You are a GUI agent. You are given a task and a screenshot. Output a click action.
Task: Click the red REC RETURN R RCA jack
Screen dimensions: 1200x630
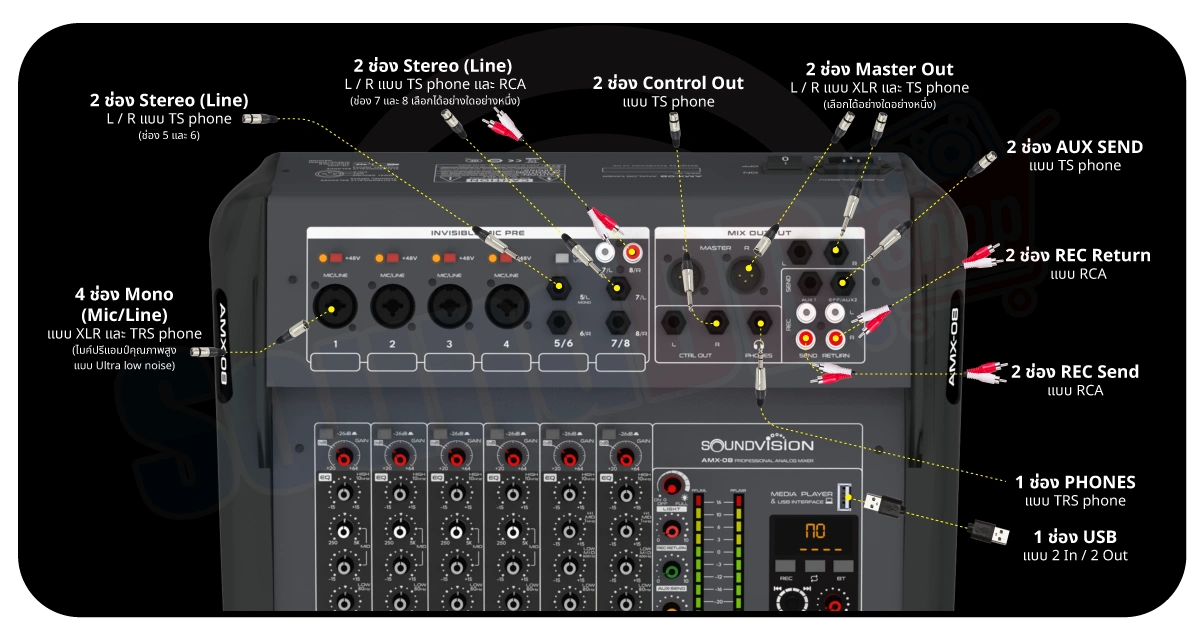tap(837, 338)
